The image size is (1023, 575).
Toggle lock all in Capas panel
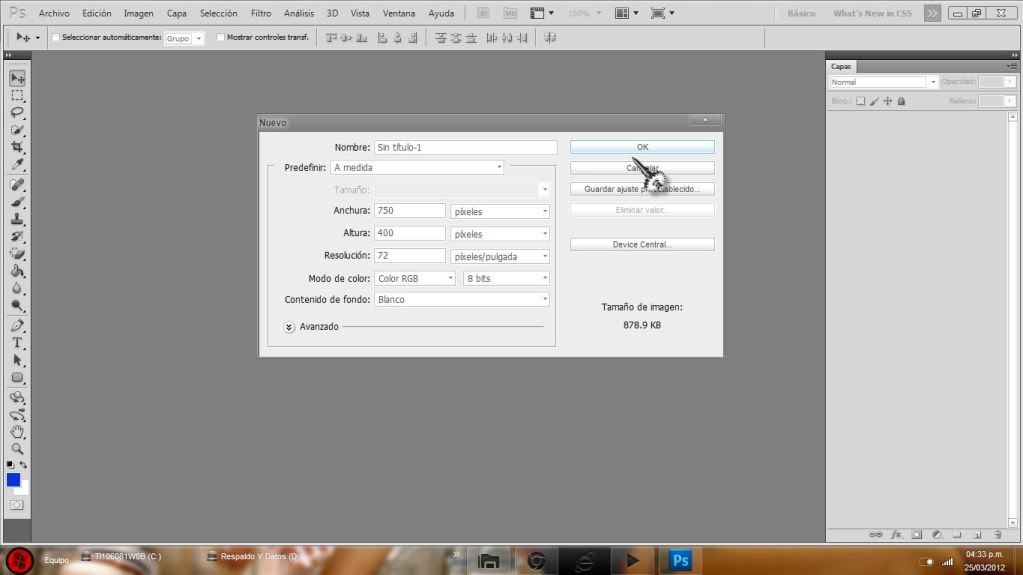tap(901, 101)
